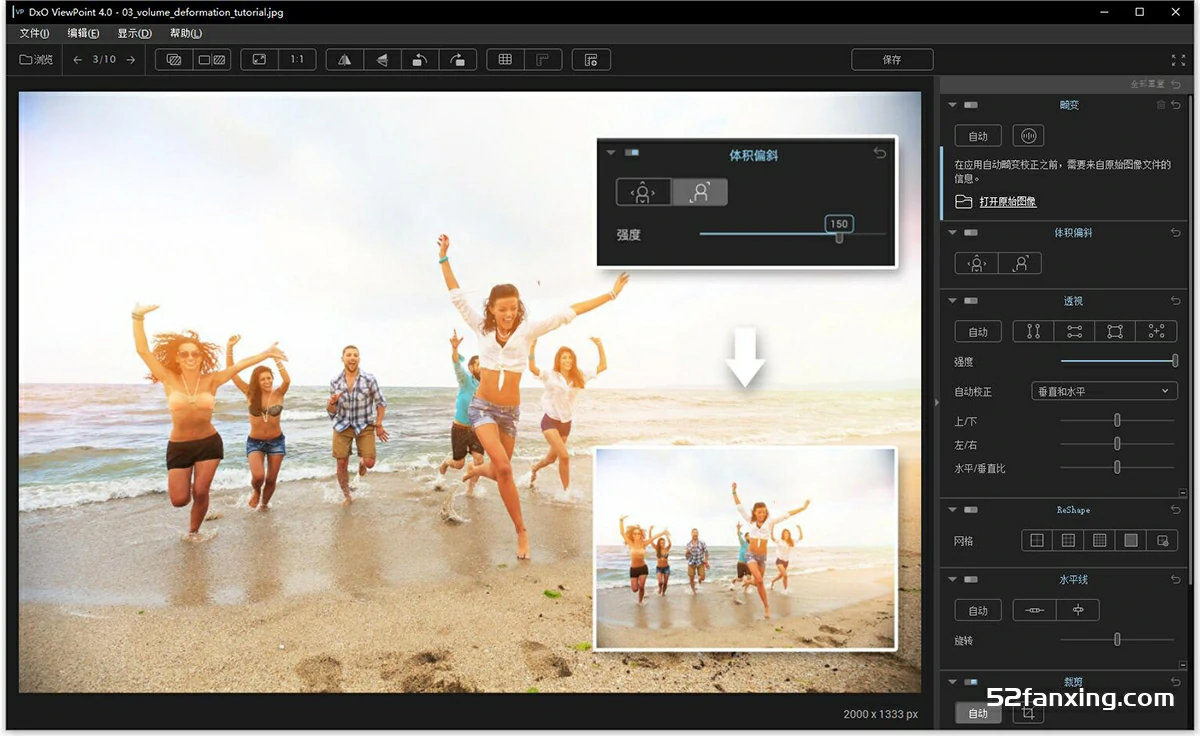Select the 8-point perspective tool
1200x736 pixels.
pyautogui.click(x=1157, y=331)
